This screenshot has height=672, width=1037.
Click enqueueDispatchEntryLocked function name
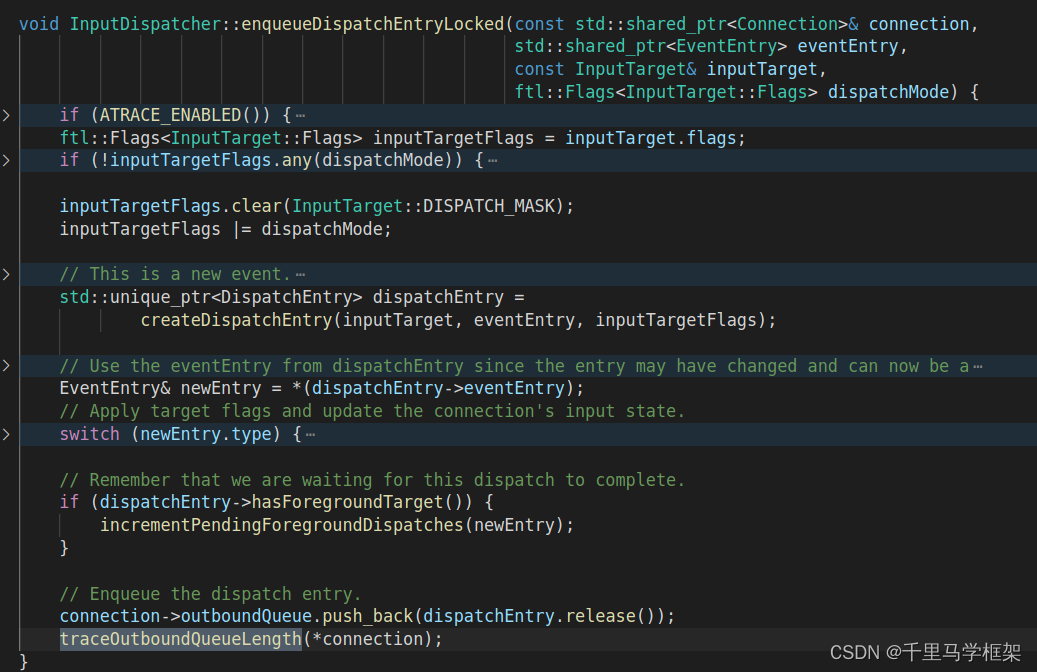tap(373, 24)
